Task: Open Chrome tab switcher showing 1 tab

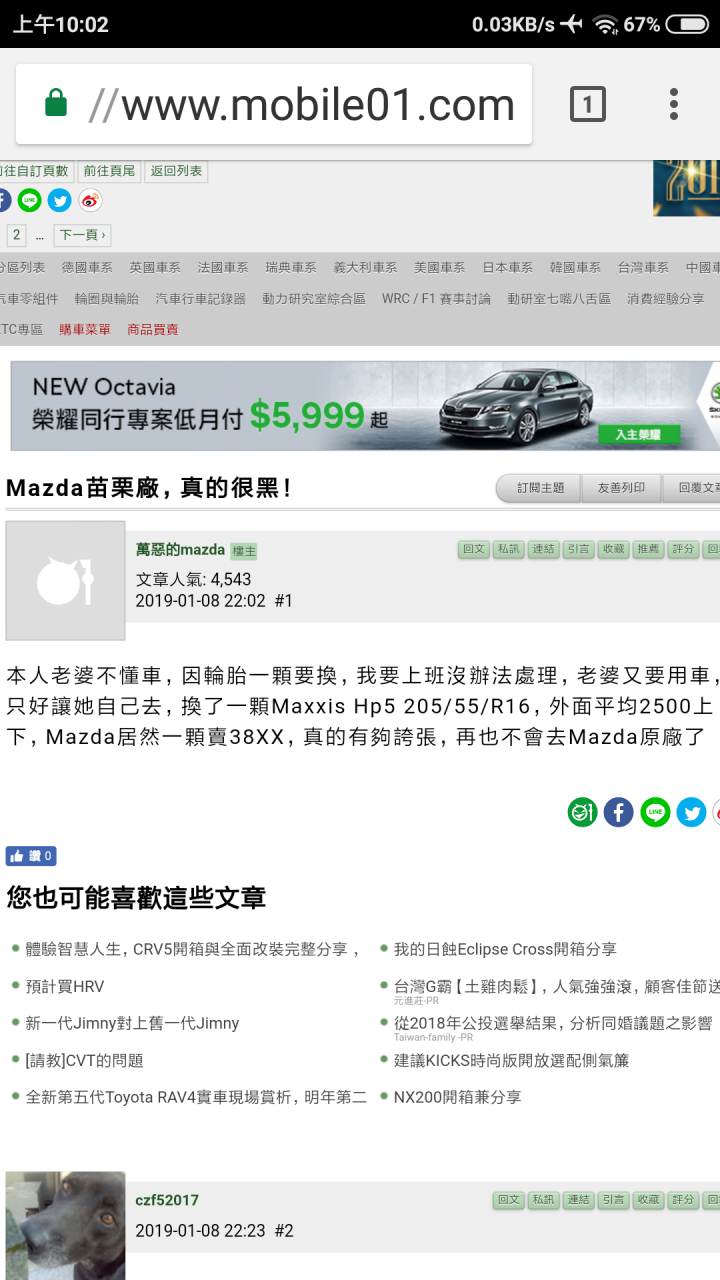Action: [x=588, y=104]
